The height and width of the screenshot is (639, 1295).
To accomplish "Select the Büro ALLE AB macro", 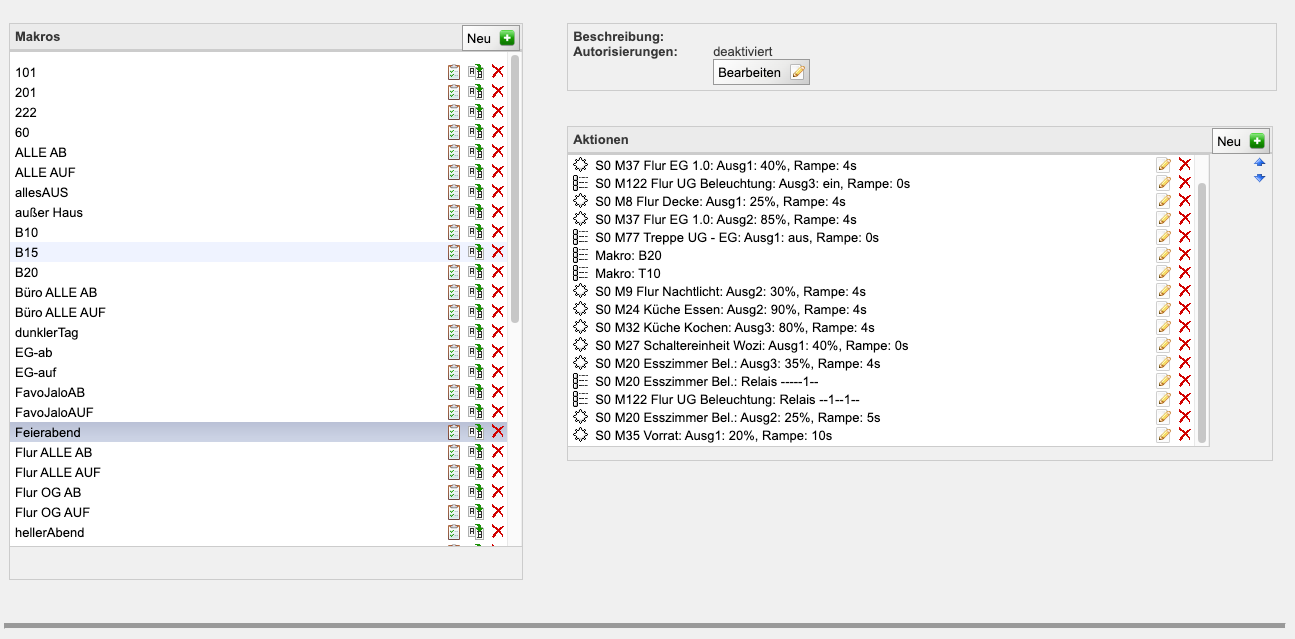I will click(x=56, y=292).
